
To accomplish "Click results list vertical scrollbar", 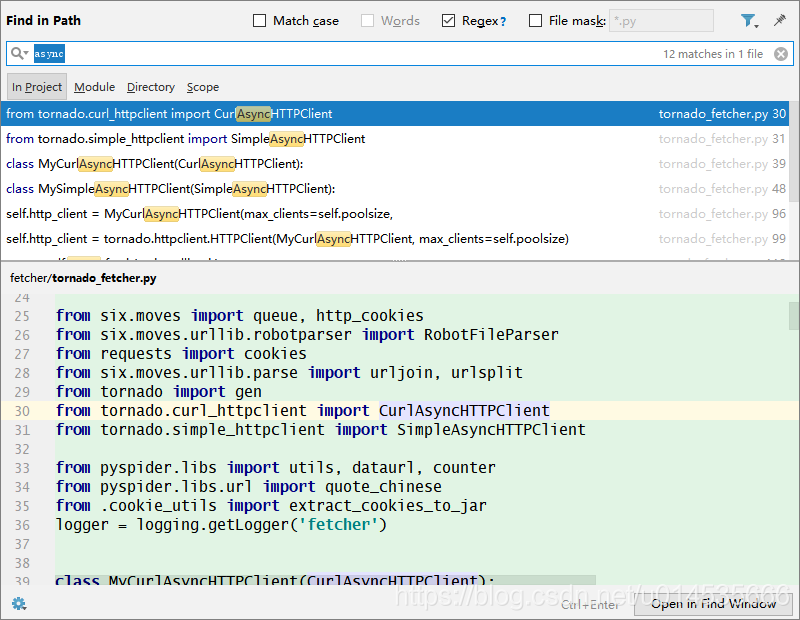I will click(794, 153).
